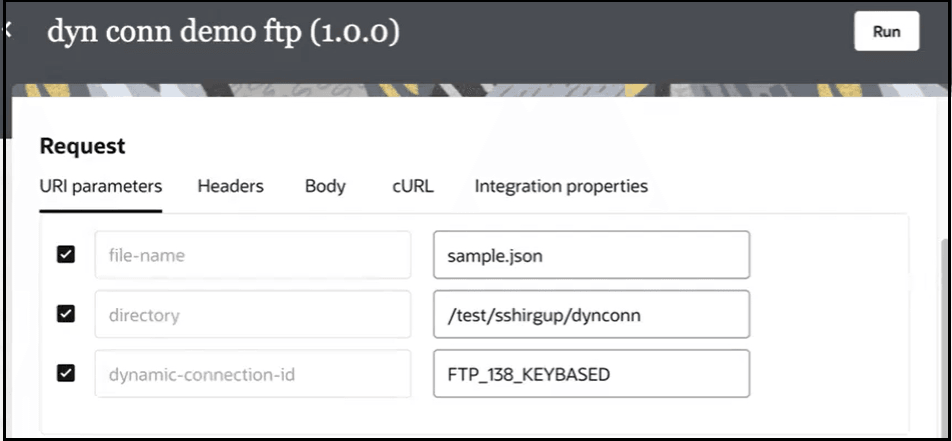Viewport: 952px width, 441px height.
Task: Click the file-name parameter name field
Action: [x=253, y=255]
